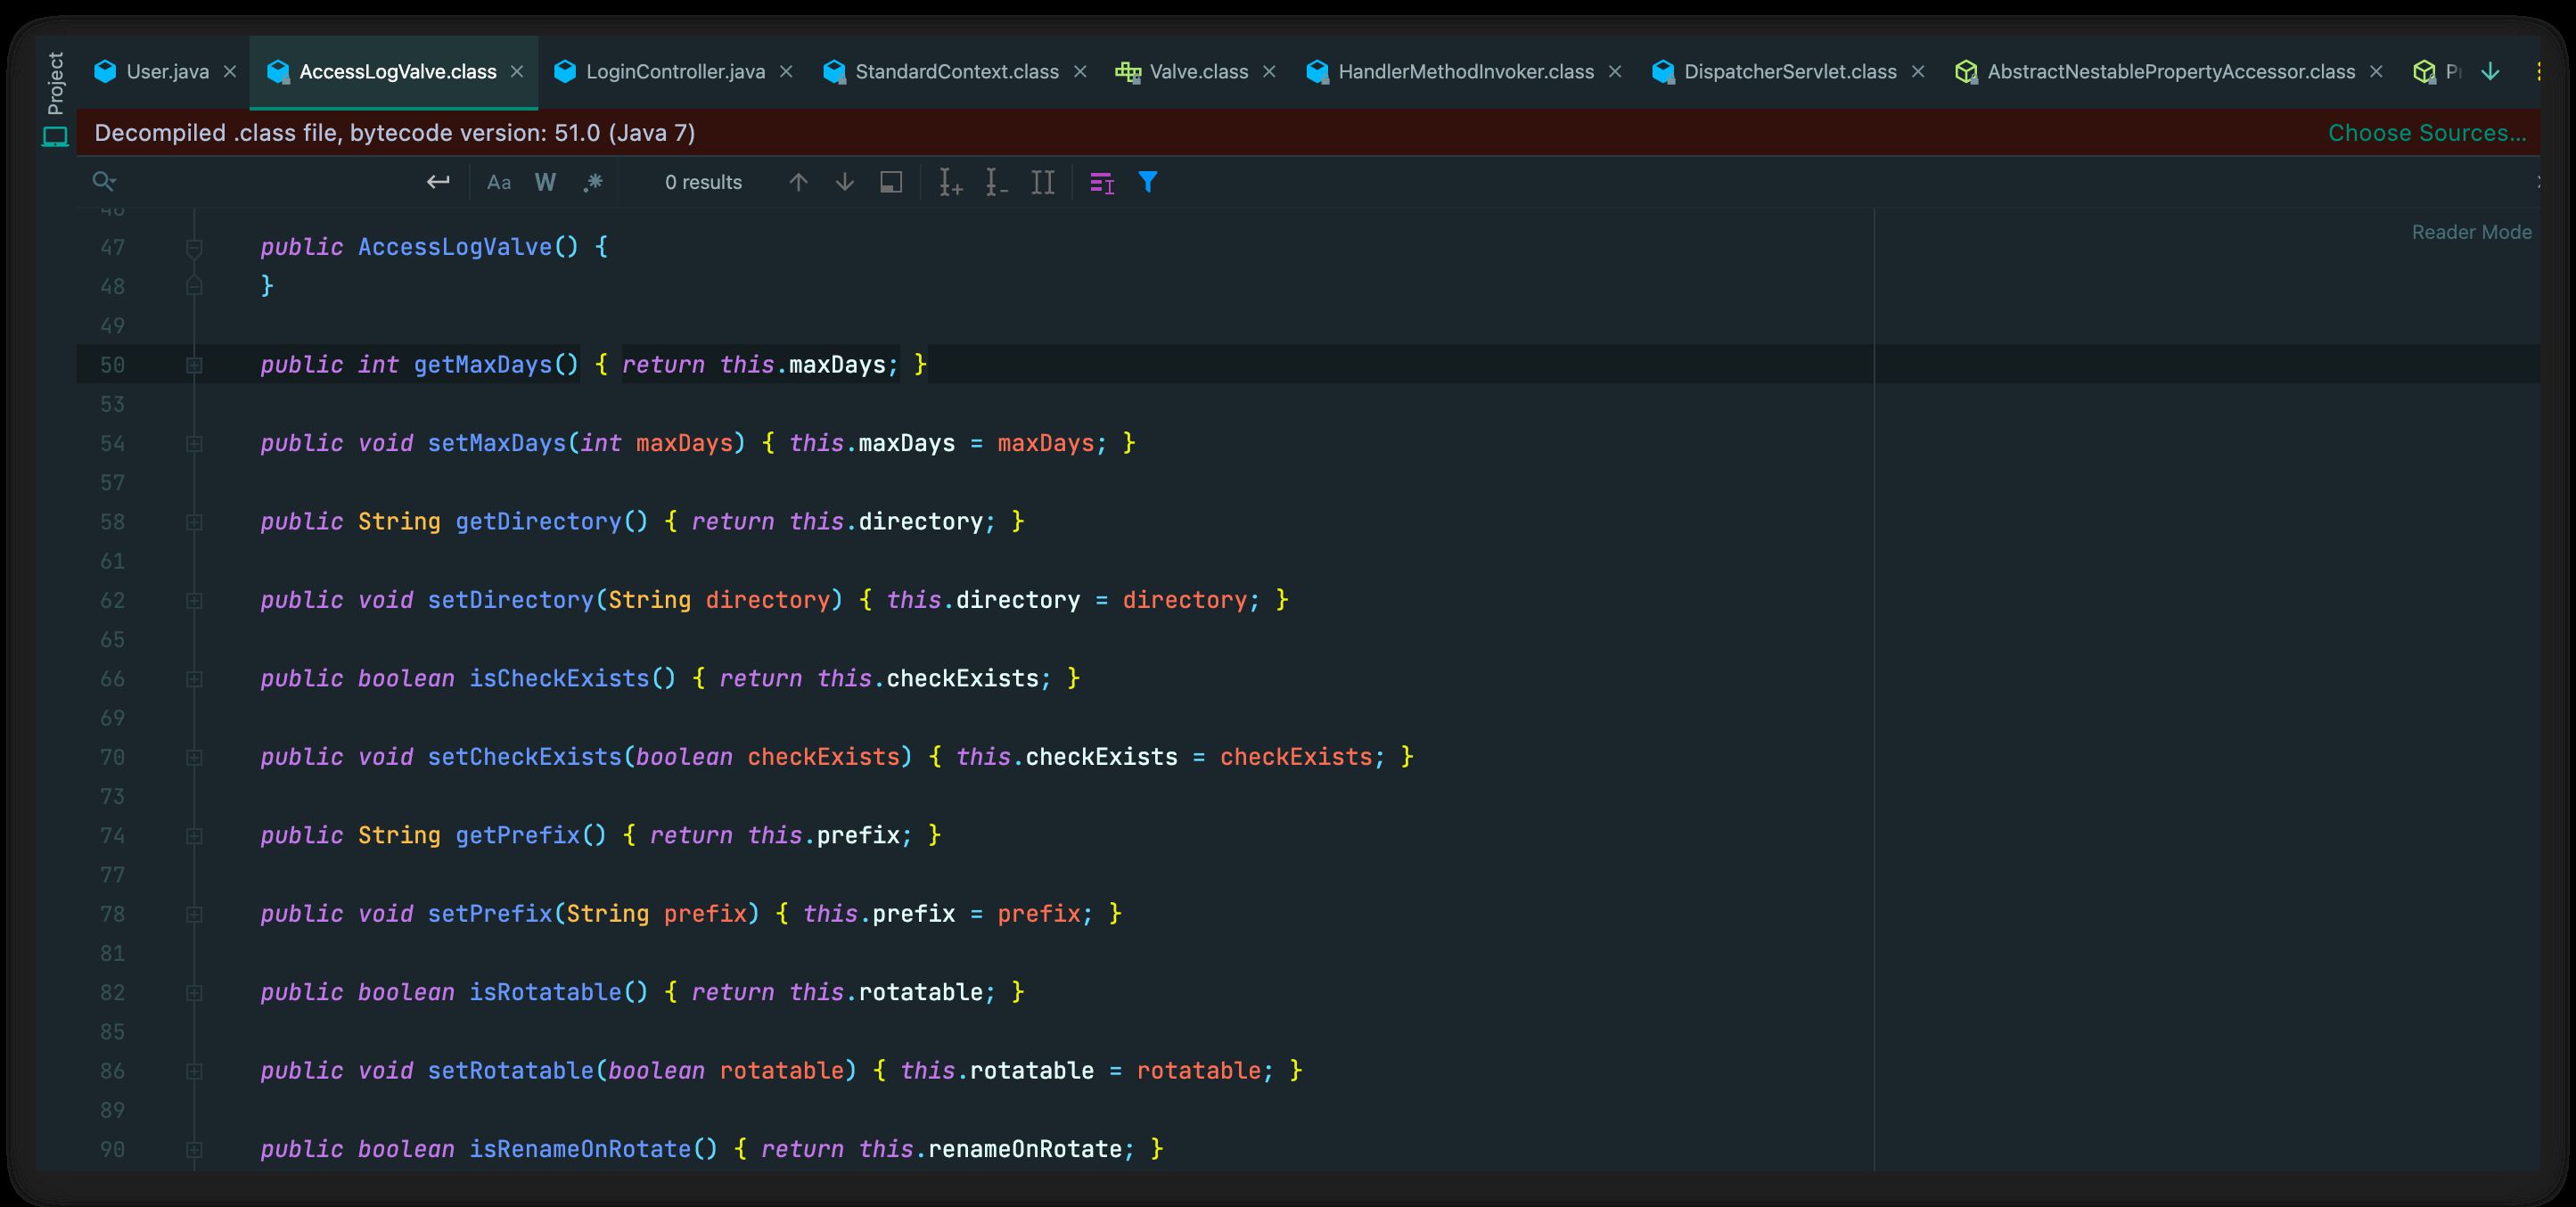This screenshot has width=2576, height=1207.
Task: Toggle multiline search mode icon
Action: pyautogui.click(x=1102, y=182)
